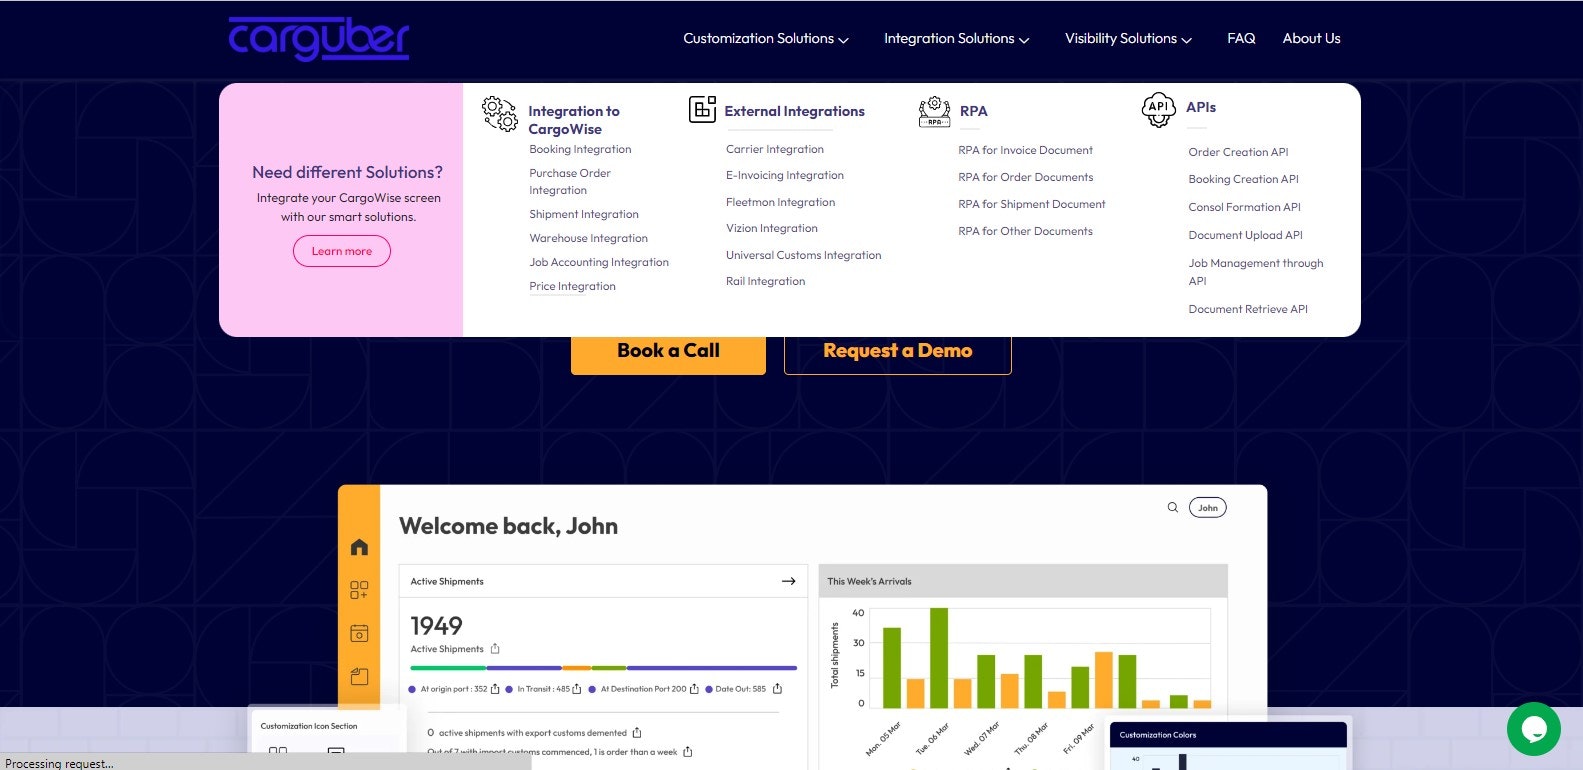Click the APIs cloud icon

(1158, 109)
